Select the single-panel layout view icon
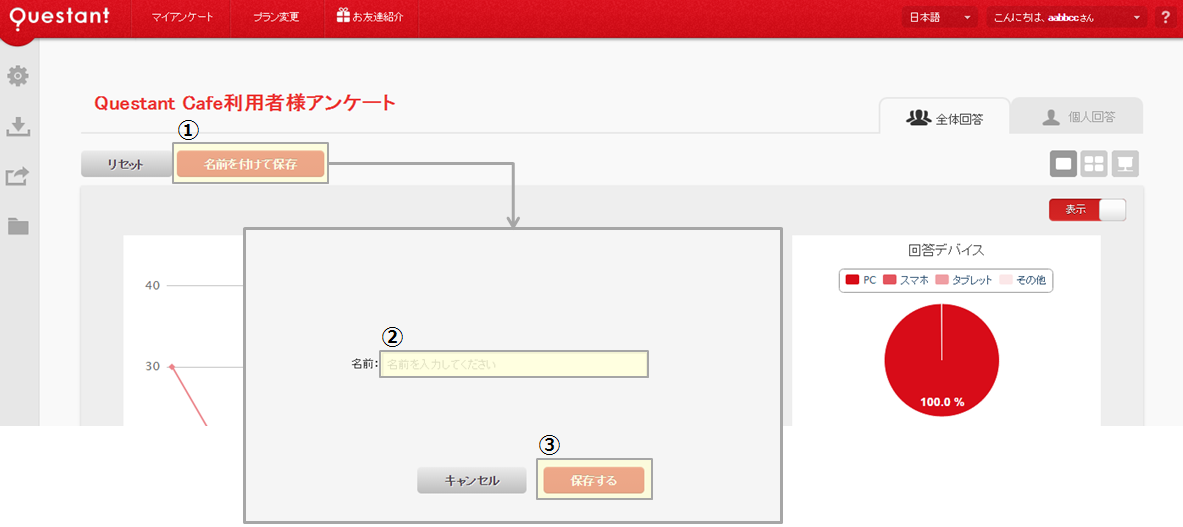This screenshot has height=527, width=1183. coord(1063,164)
